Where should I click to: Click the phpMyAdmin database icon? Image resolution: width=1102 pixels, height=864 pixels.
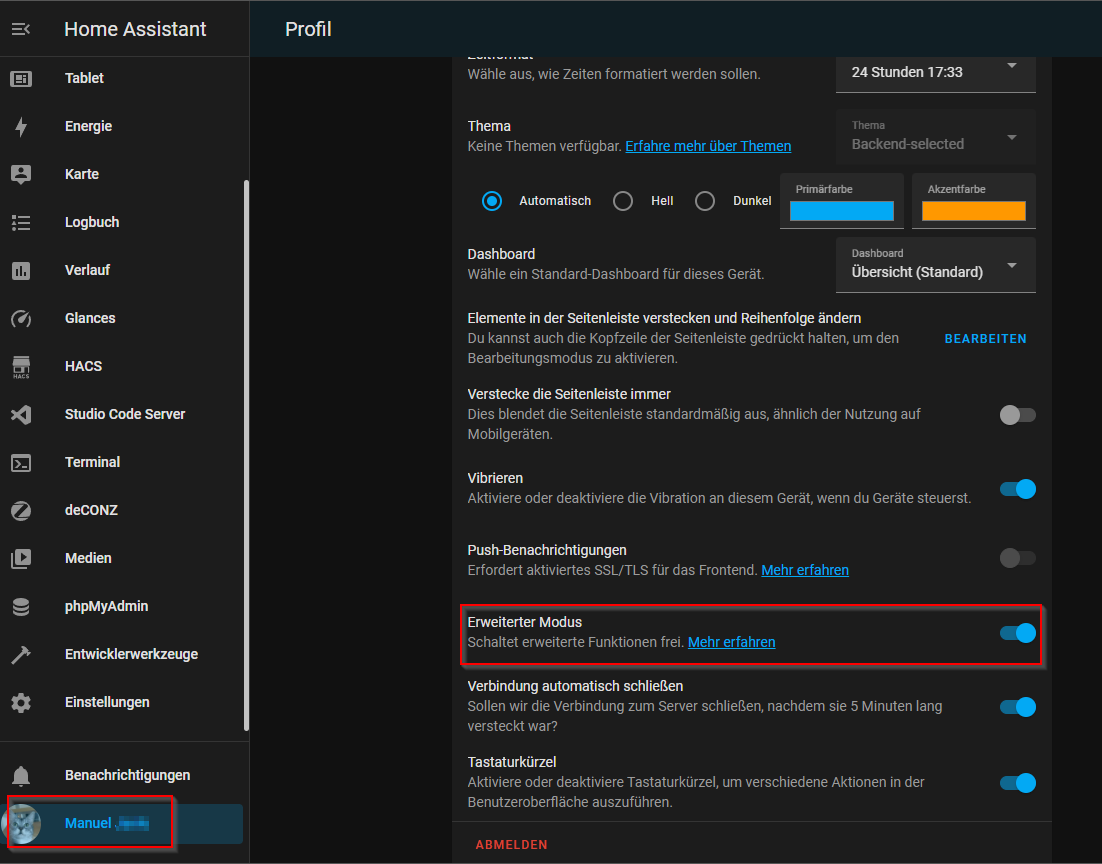coord(21,606)
